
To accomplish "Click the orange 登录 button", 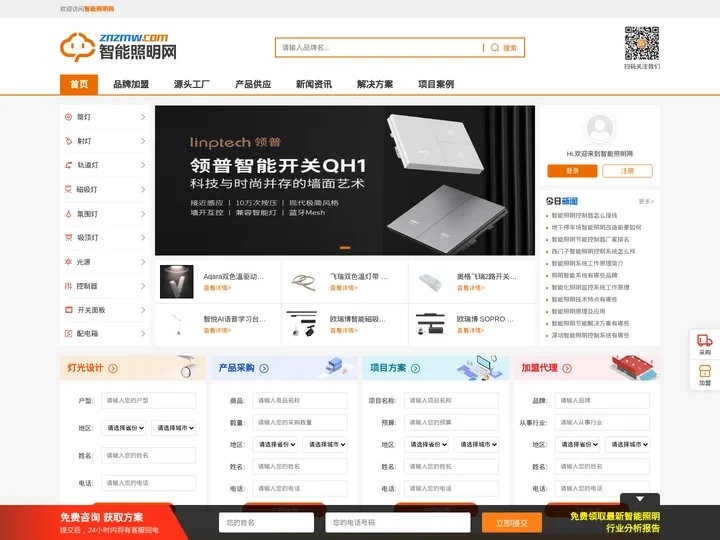I will [573, 171].
